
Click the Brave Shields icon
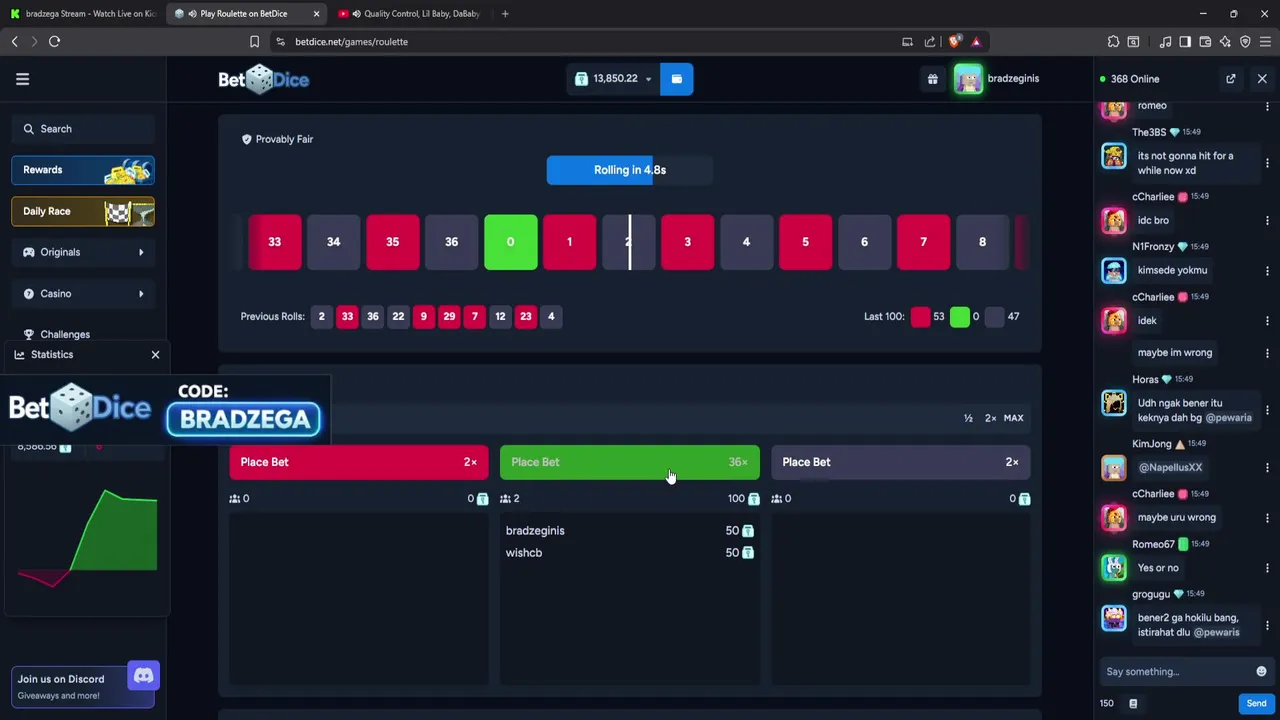954,42
